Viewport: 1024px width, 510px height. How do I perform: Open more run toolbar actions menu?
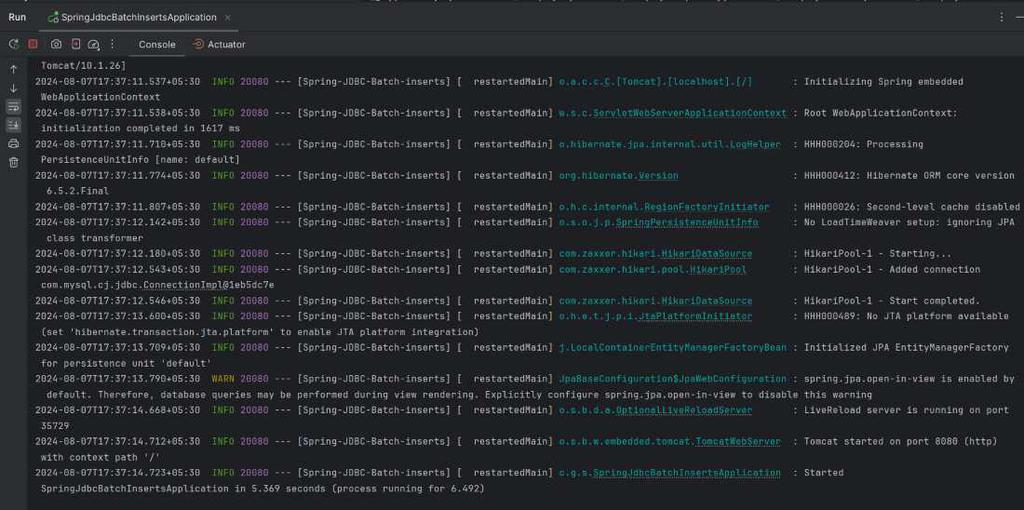click(112, 44)
